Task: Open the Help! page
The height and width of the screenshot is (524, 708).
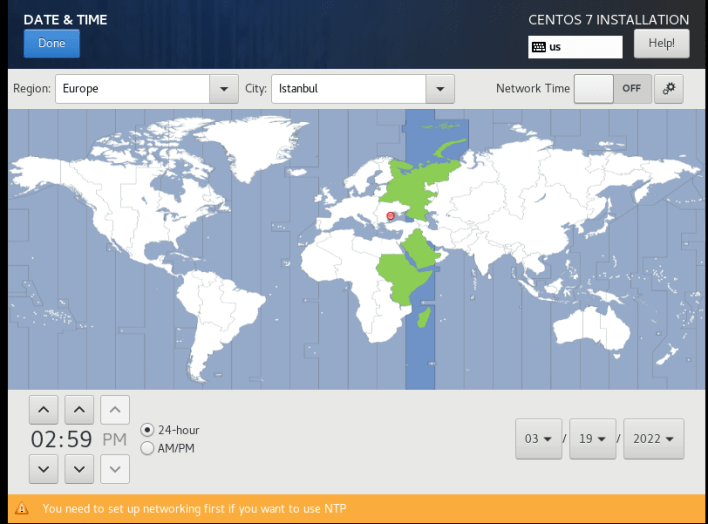Action: 661,43
